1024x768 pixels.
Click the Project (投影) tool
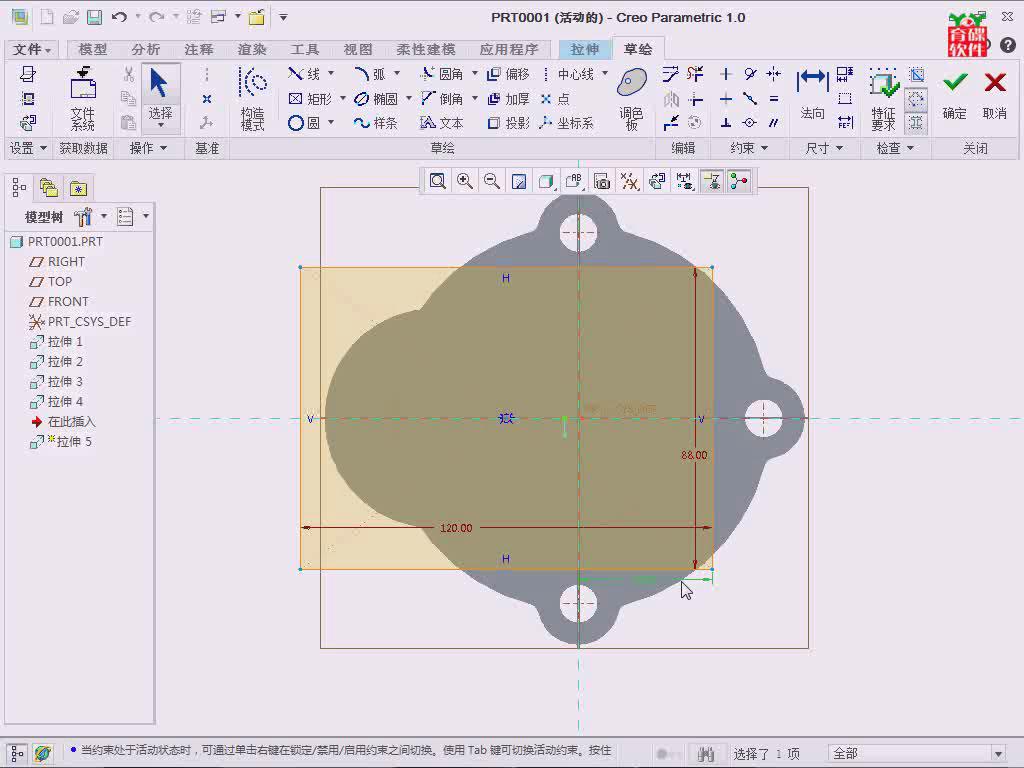pos(509,123)
